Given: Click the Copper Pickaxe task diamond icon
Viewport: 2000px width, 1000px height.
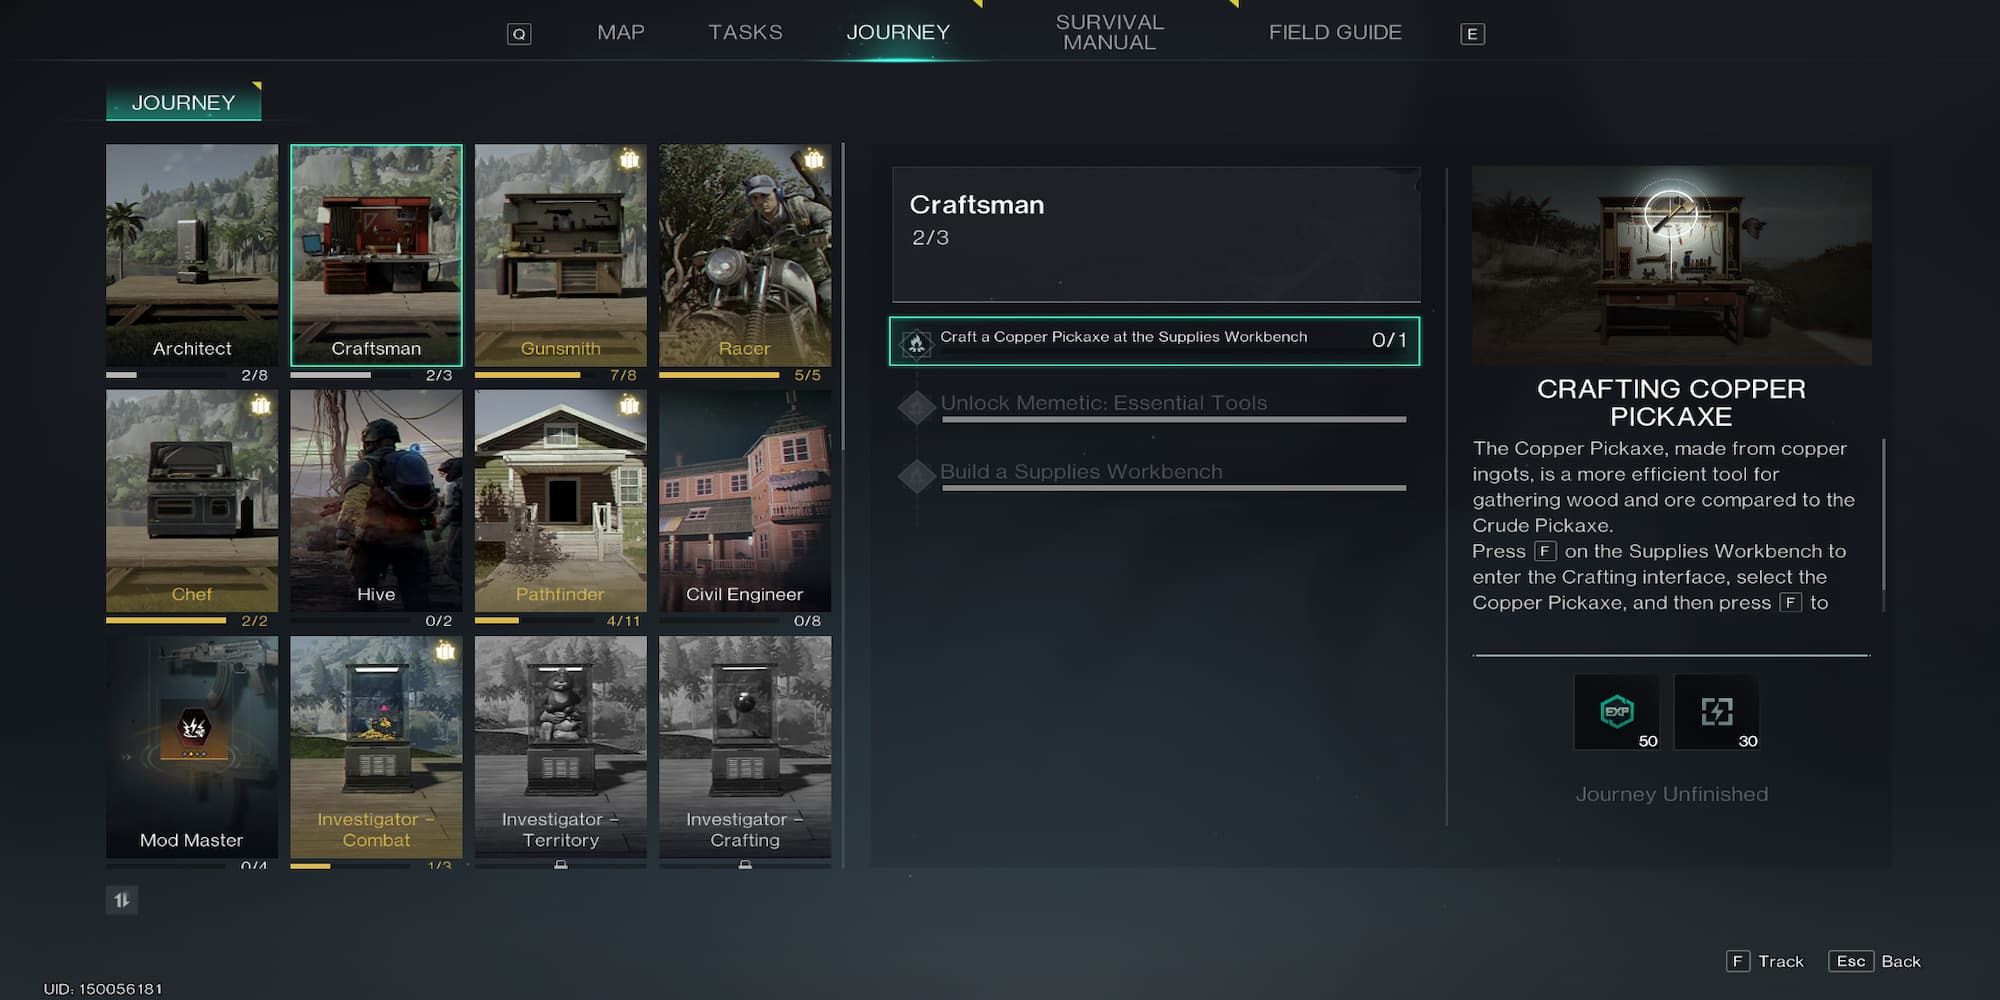Looking at the screenshot, I should 916,343.
